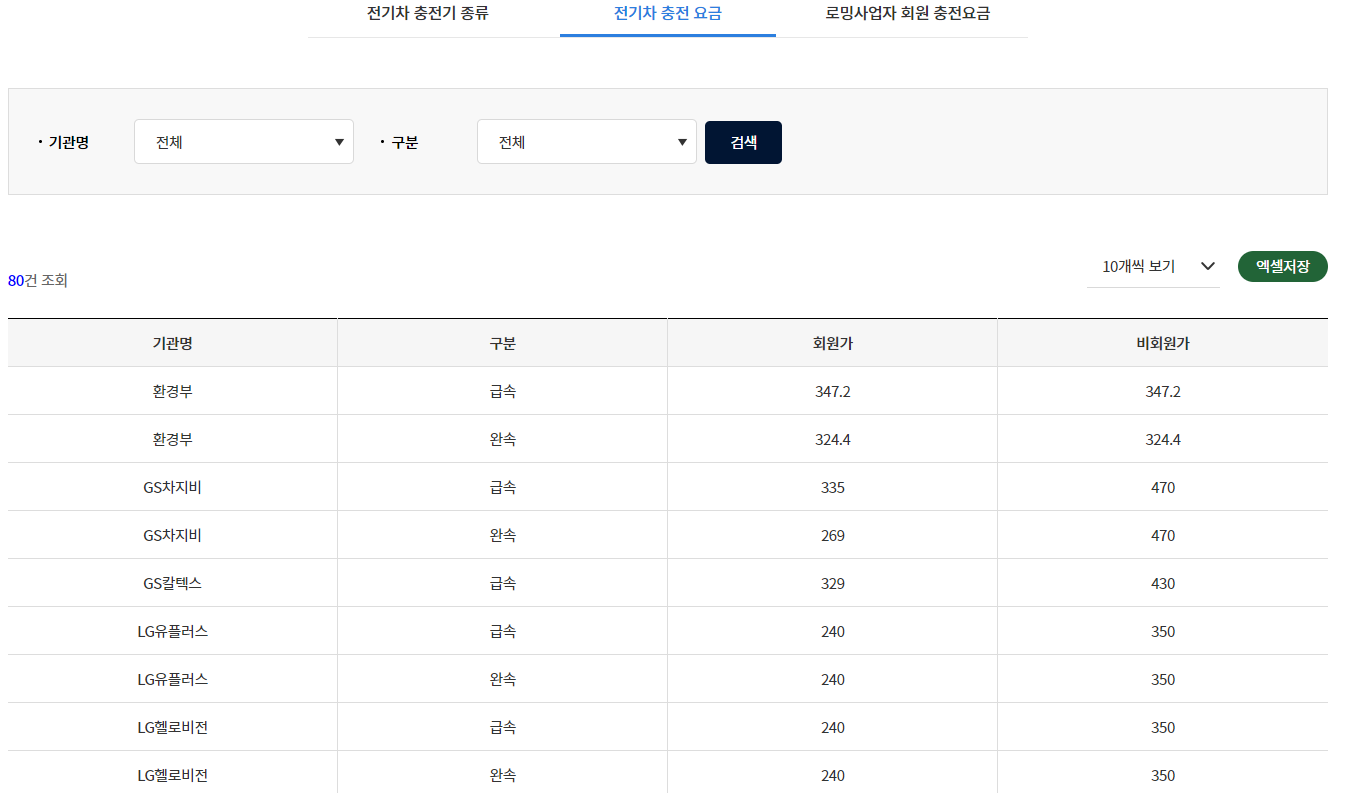Select GS차지비 in the 335 row
Image resolution: width=1353 pixels, height=793 pixels.
pos(173,487)
